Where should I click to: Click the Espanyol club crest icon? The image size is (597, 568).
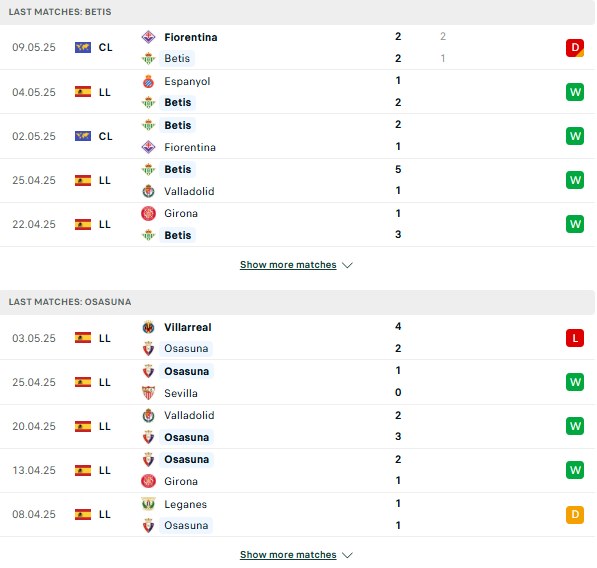(148, 81)
